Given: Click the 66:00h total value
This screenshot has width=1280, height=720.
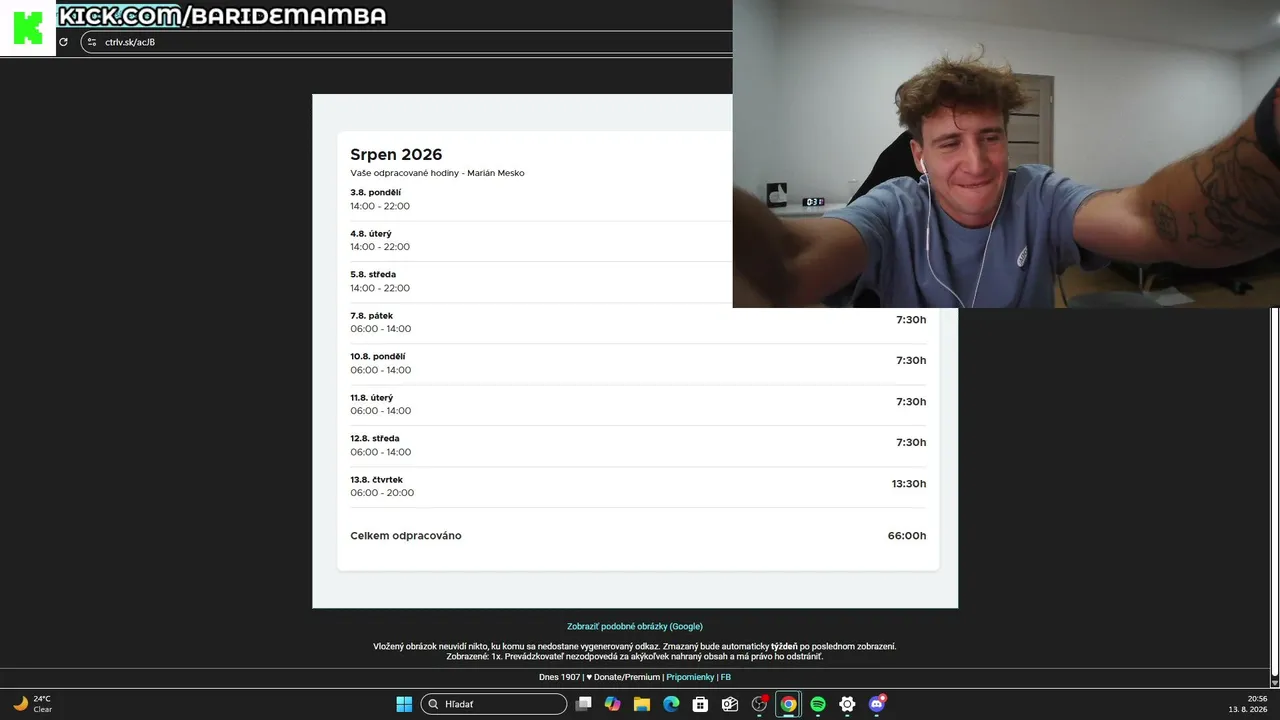Looking at the screenshot, I should 907,536.
